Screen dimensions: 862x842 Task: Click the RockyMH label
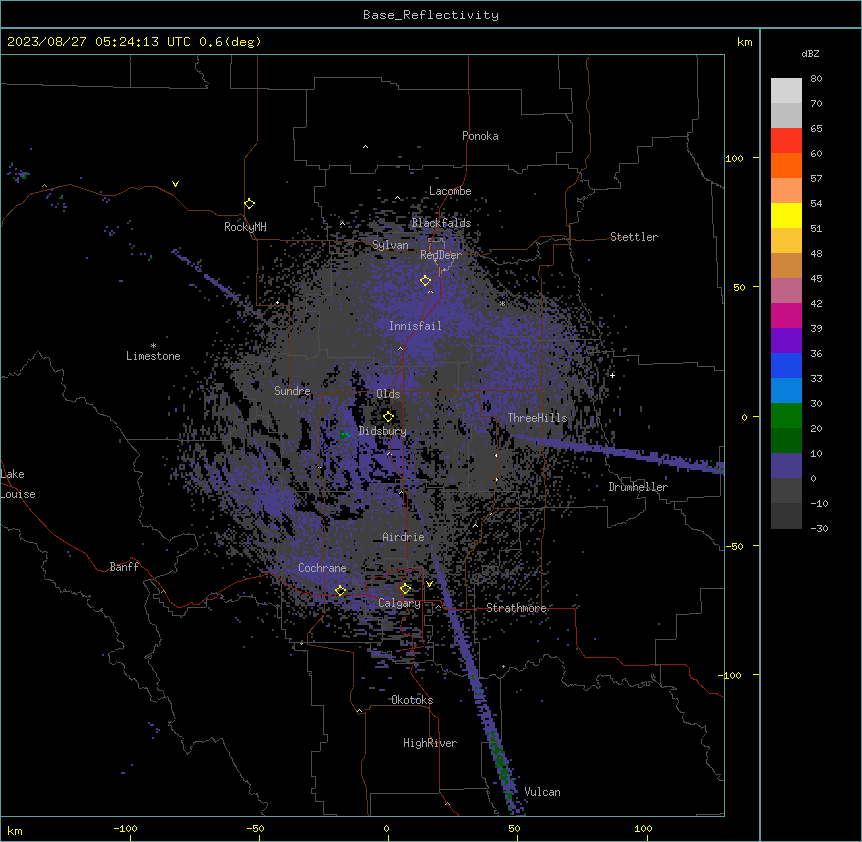pos(245,227)
